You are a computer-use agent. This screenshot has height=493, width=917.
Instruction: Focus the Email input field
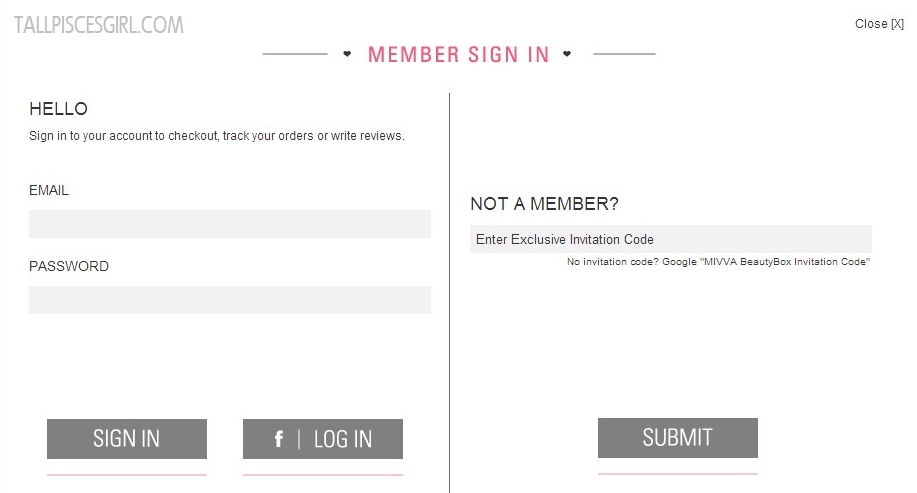(x=229, y=224)
